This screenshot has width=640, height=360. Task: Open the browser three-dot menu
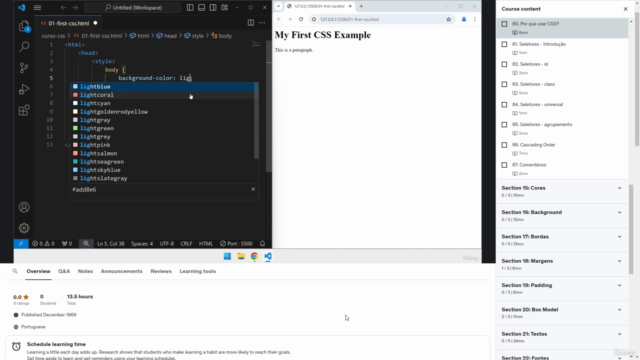(475, 19)
